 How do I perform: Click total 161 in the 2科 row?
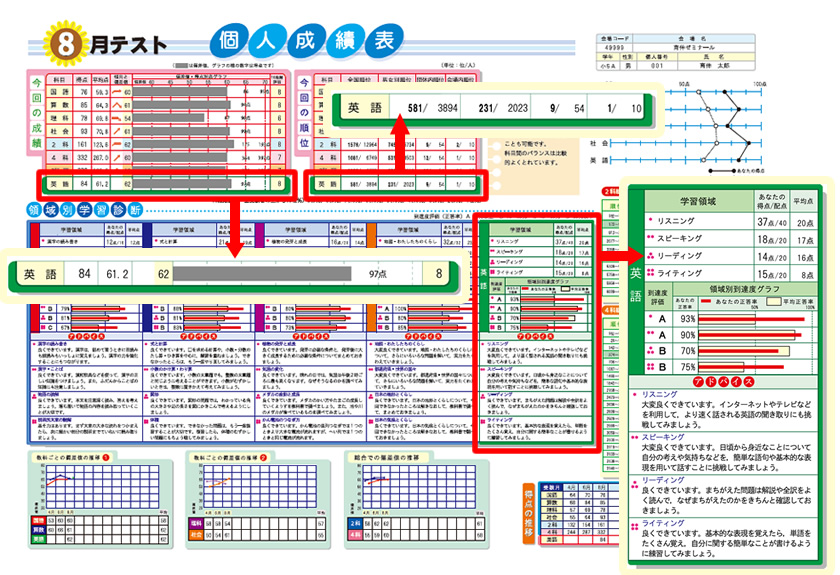[82, 144]
